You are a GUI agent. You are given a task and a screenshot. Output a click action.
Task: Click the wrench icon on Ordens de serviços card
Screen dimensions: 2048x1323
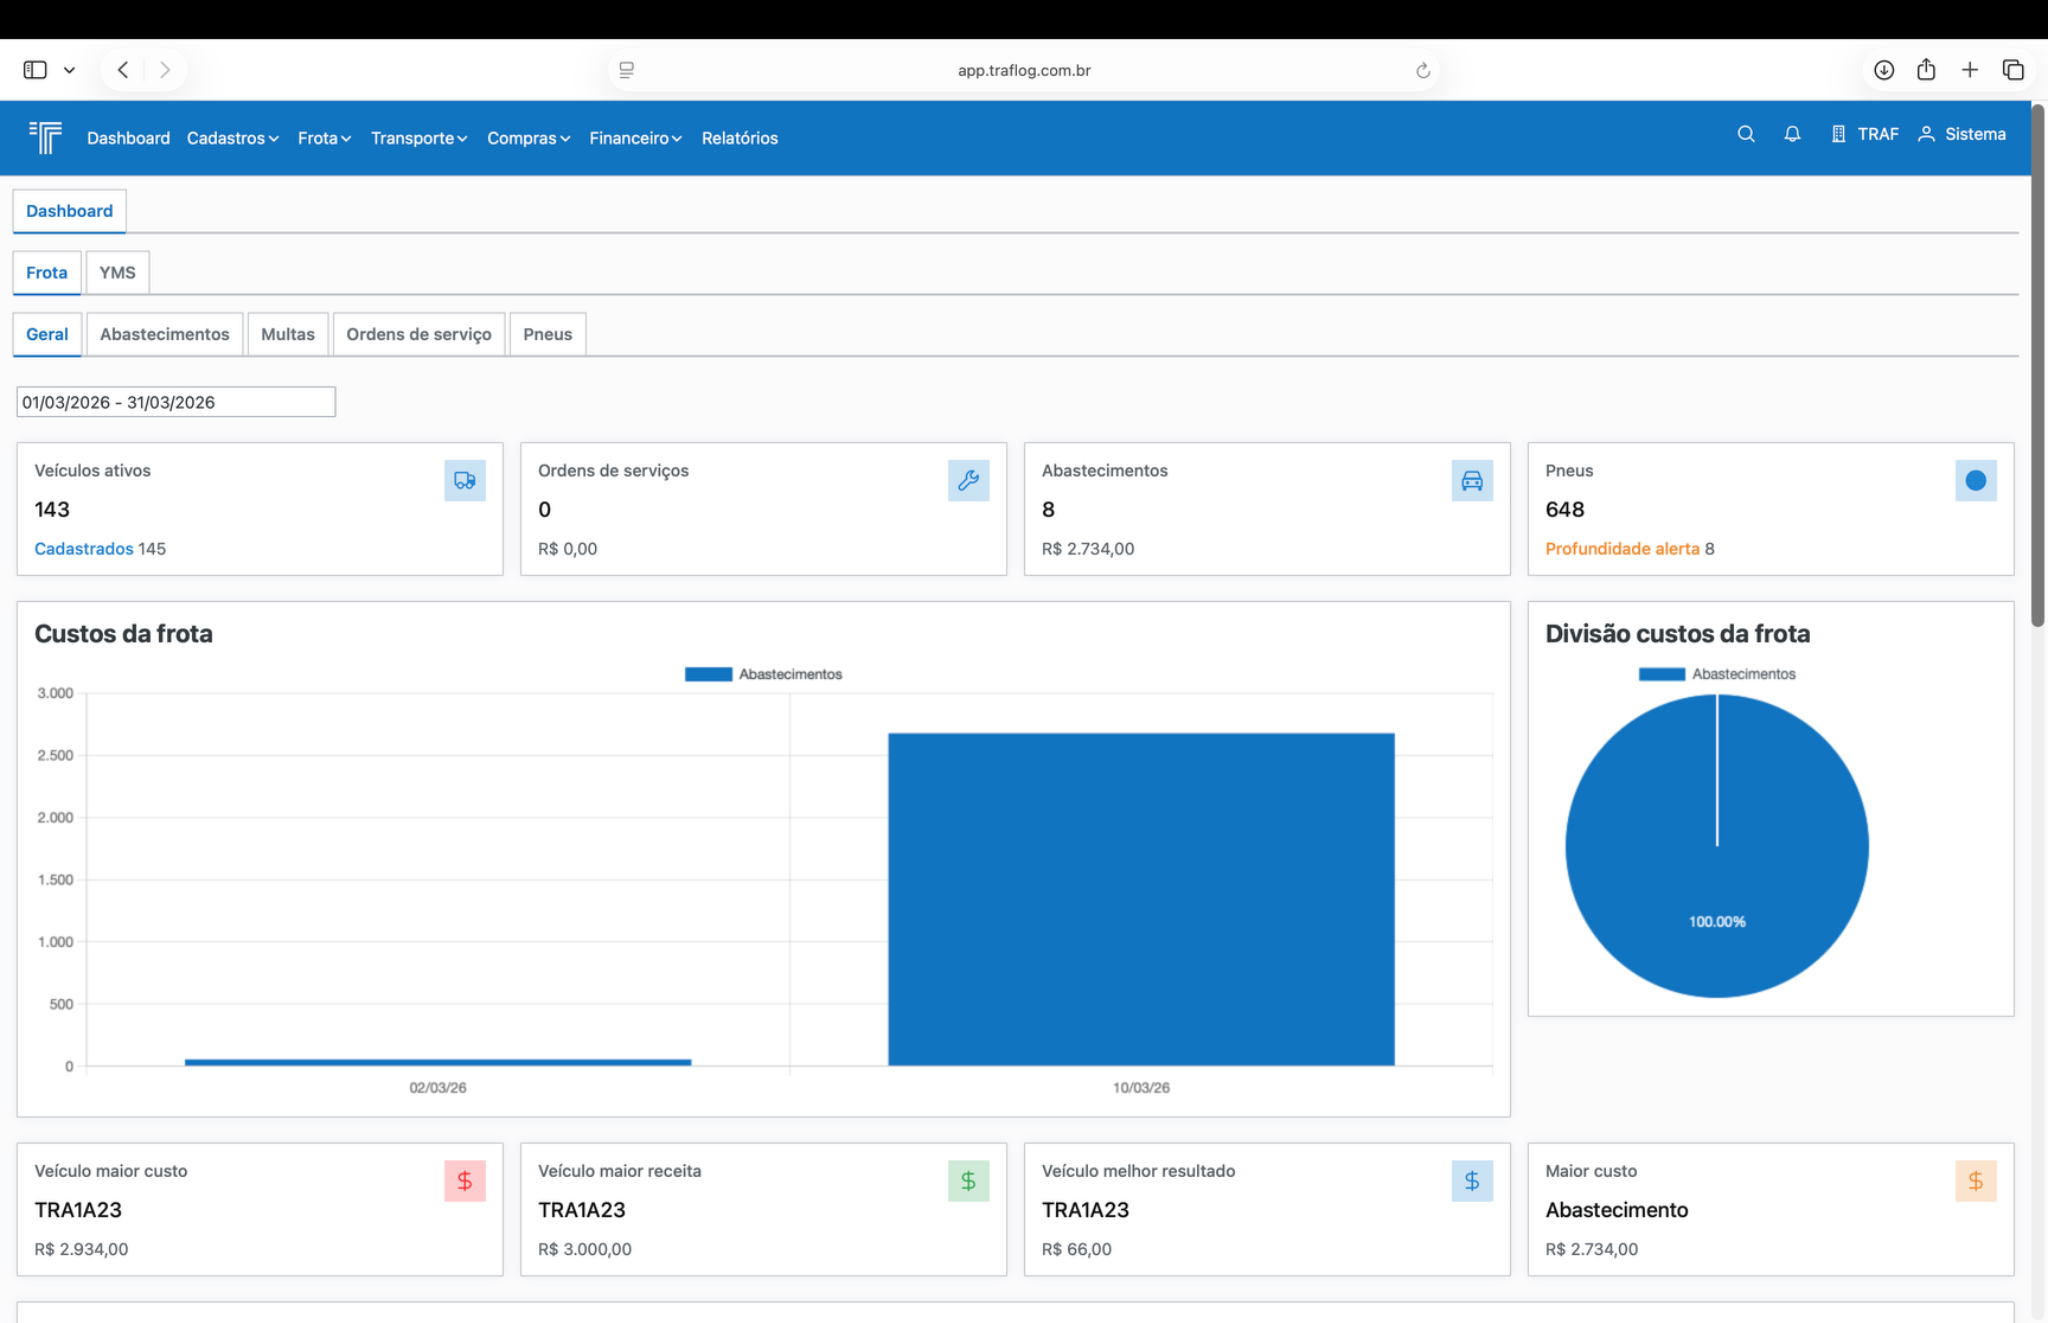968,480
